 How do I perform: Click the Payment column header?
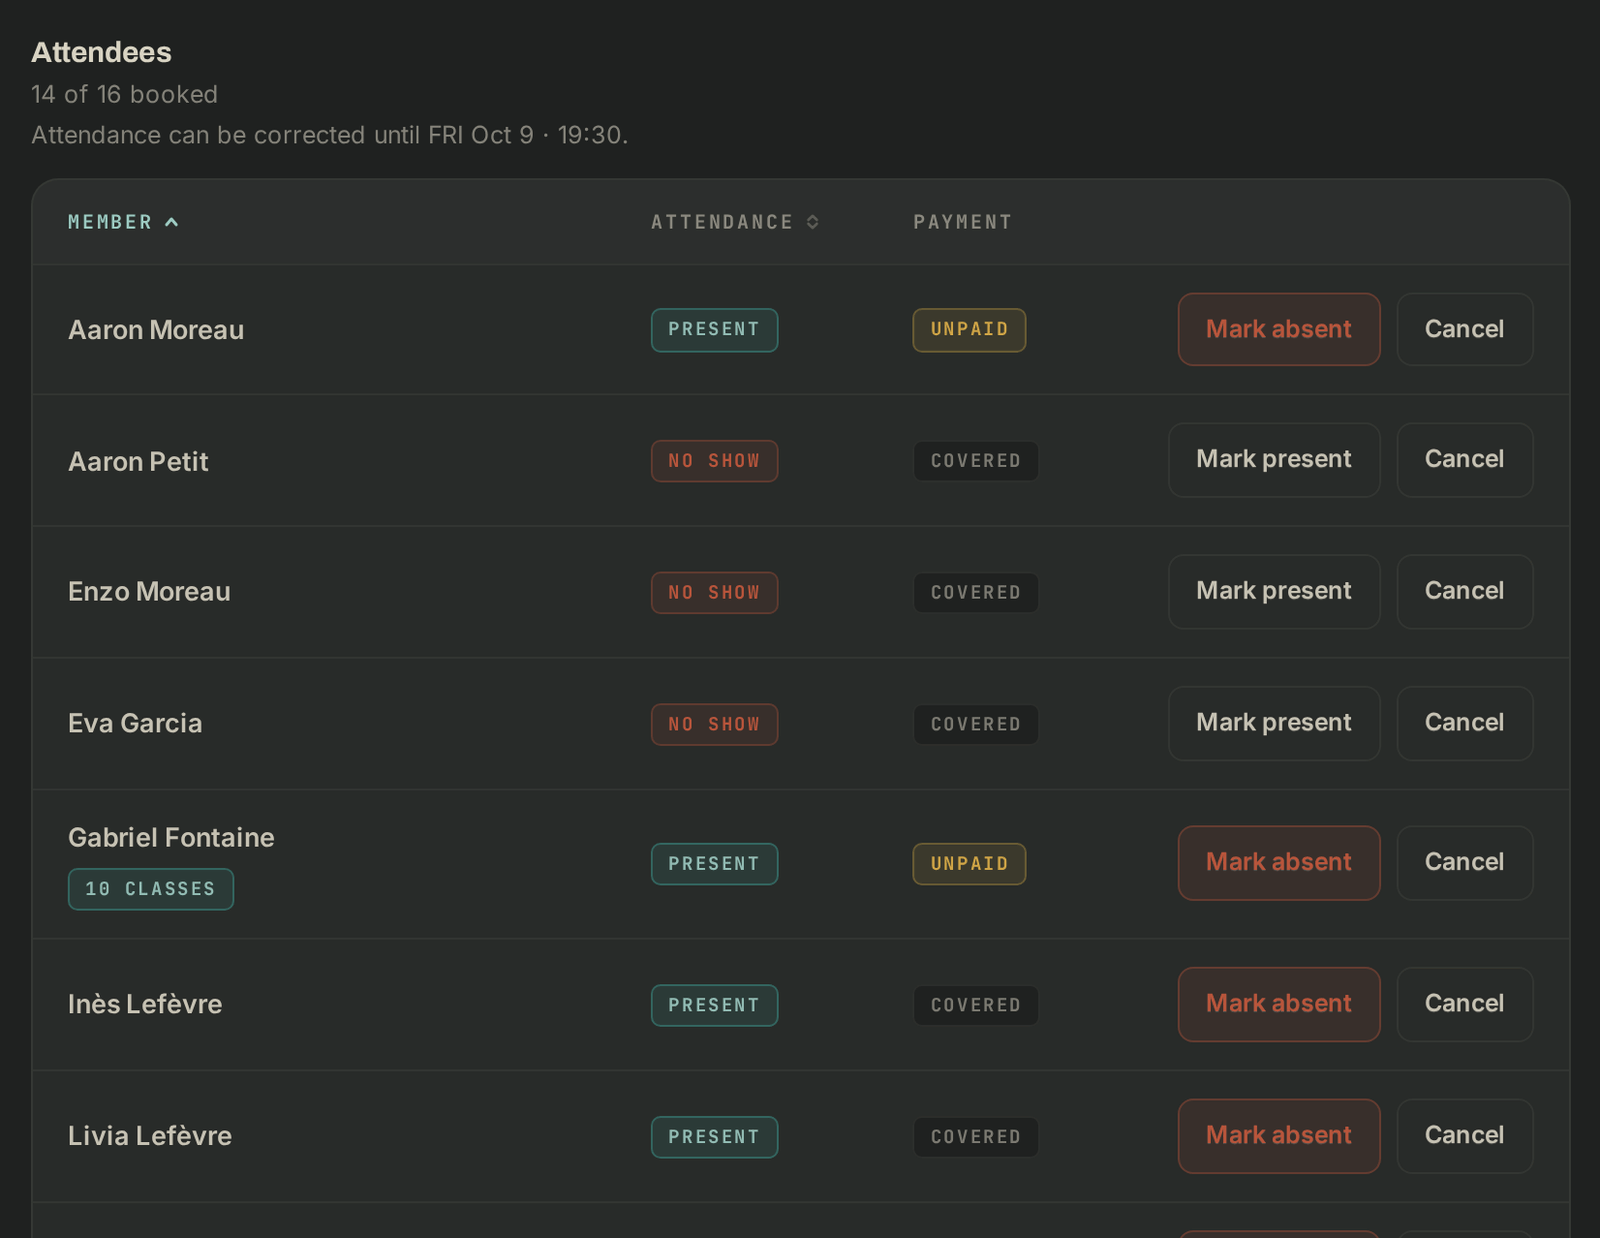962,222
